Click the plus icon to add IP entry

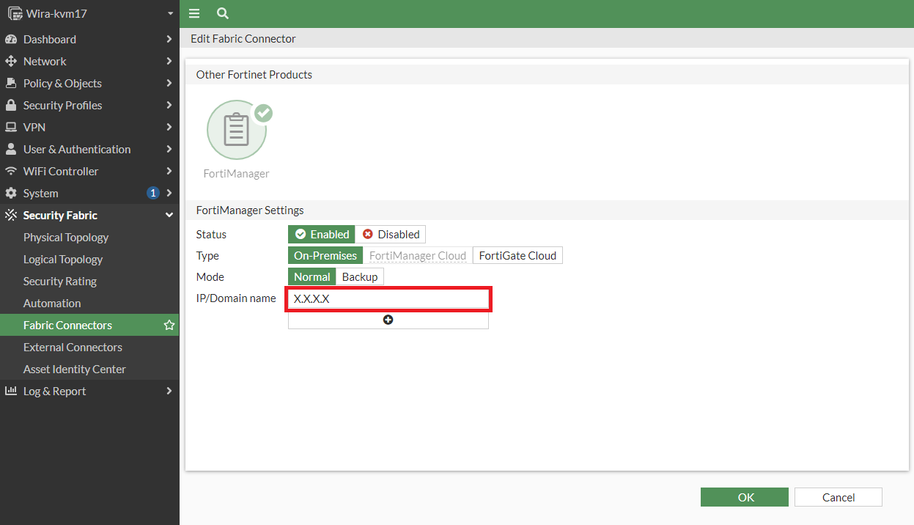[x=388, y=320]
